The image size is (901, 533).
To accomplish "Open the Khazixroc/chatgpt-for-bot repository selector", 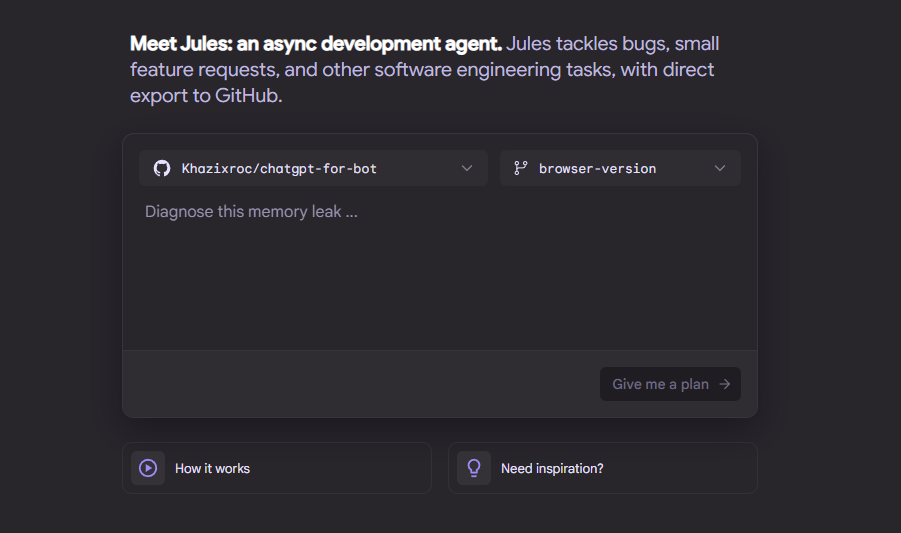I will tap(280, 168).
